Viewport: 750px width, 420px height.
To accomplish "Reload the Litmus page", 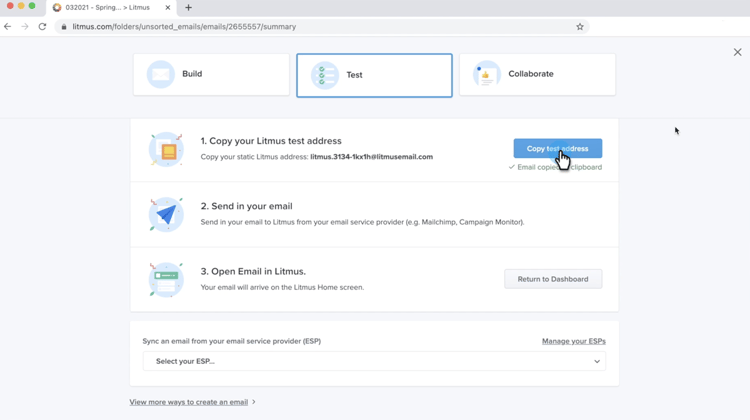I will [x=43, y=27].
